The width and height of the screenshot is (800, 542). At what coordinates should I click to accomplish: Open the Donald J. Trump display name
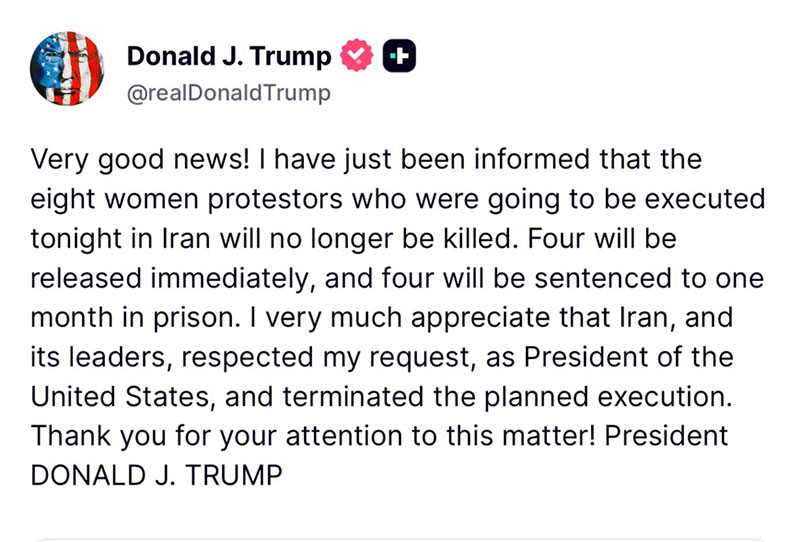pyautogui.click(x=228, y=57)
